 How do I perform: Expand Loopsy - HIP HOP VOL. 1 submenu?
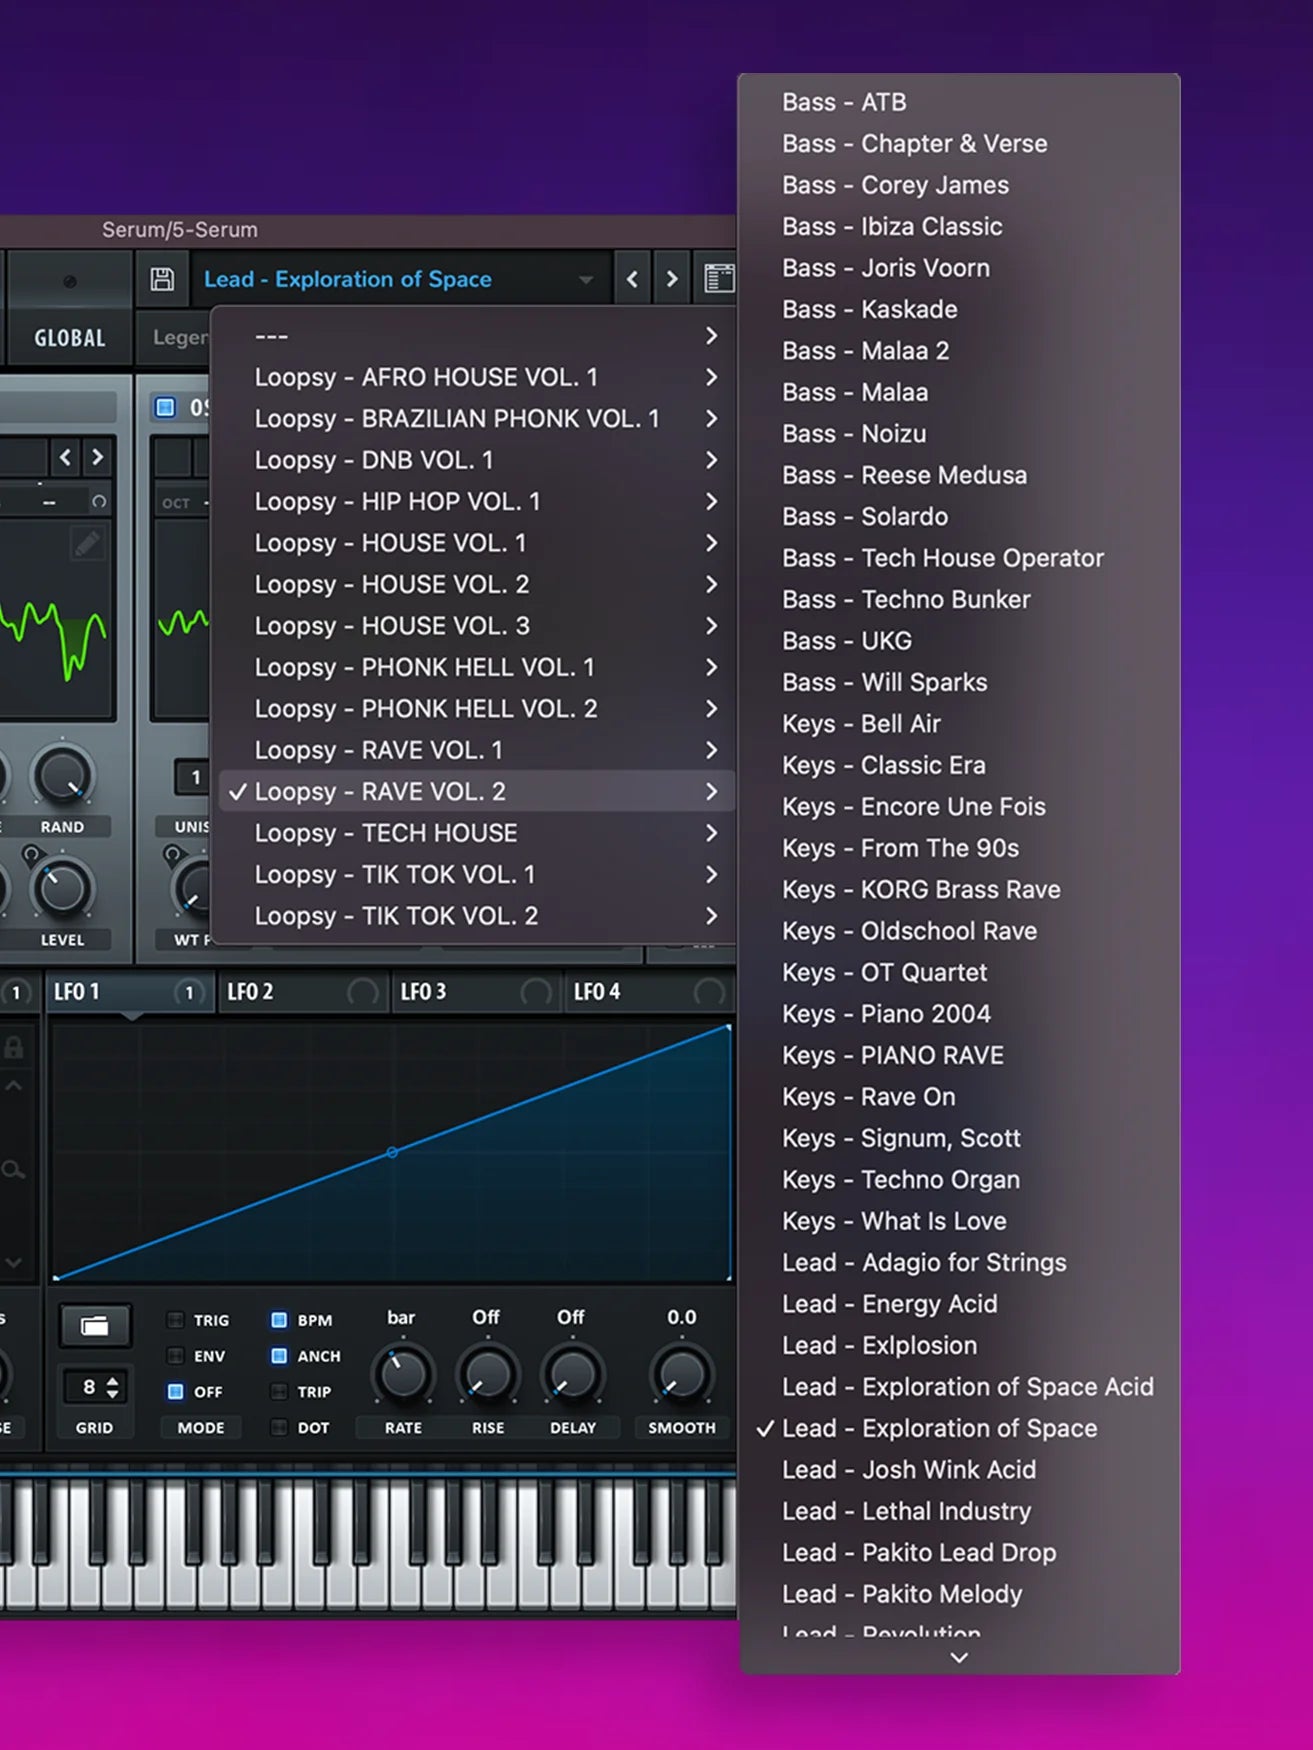pos(711,501)
